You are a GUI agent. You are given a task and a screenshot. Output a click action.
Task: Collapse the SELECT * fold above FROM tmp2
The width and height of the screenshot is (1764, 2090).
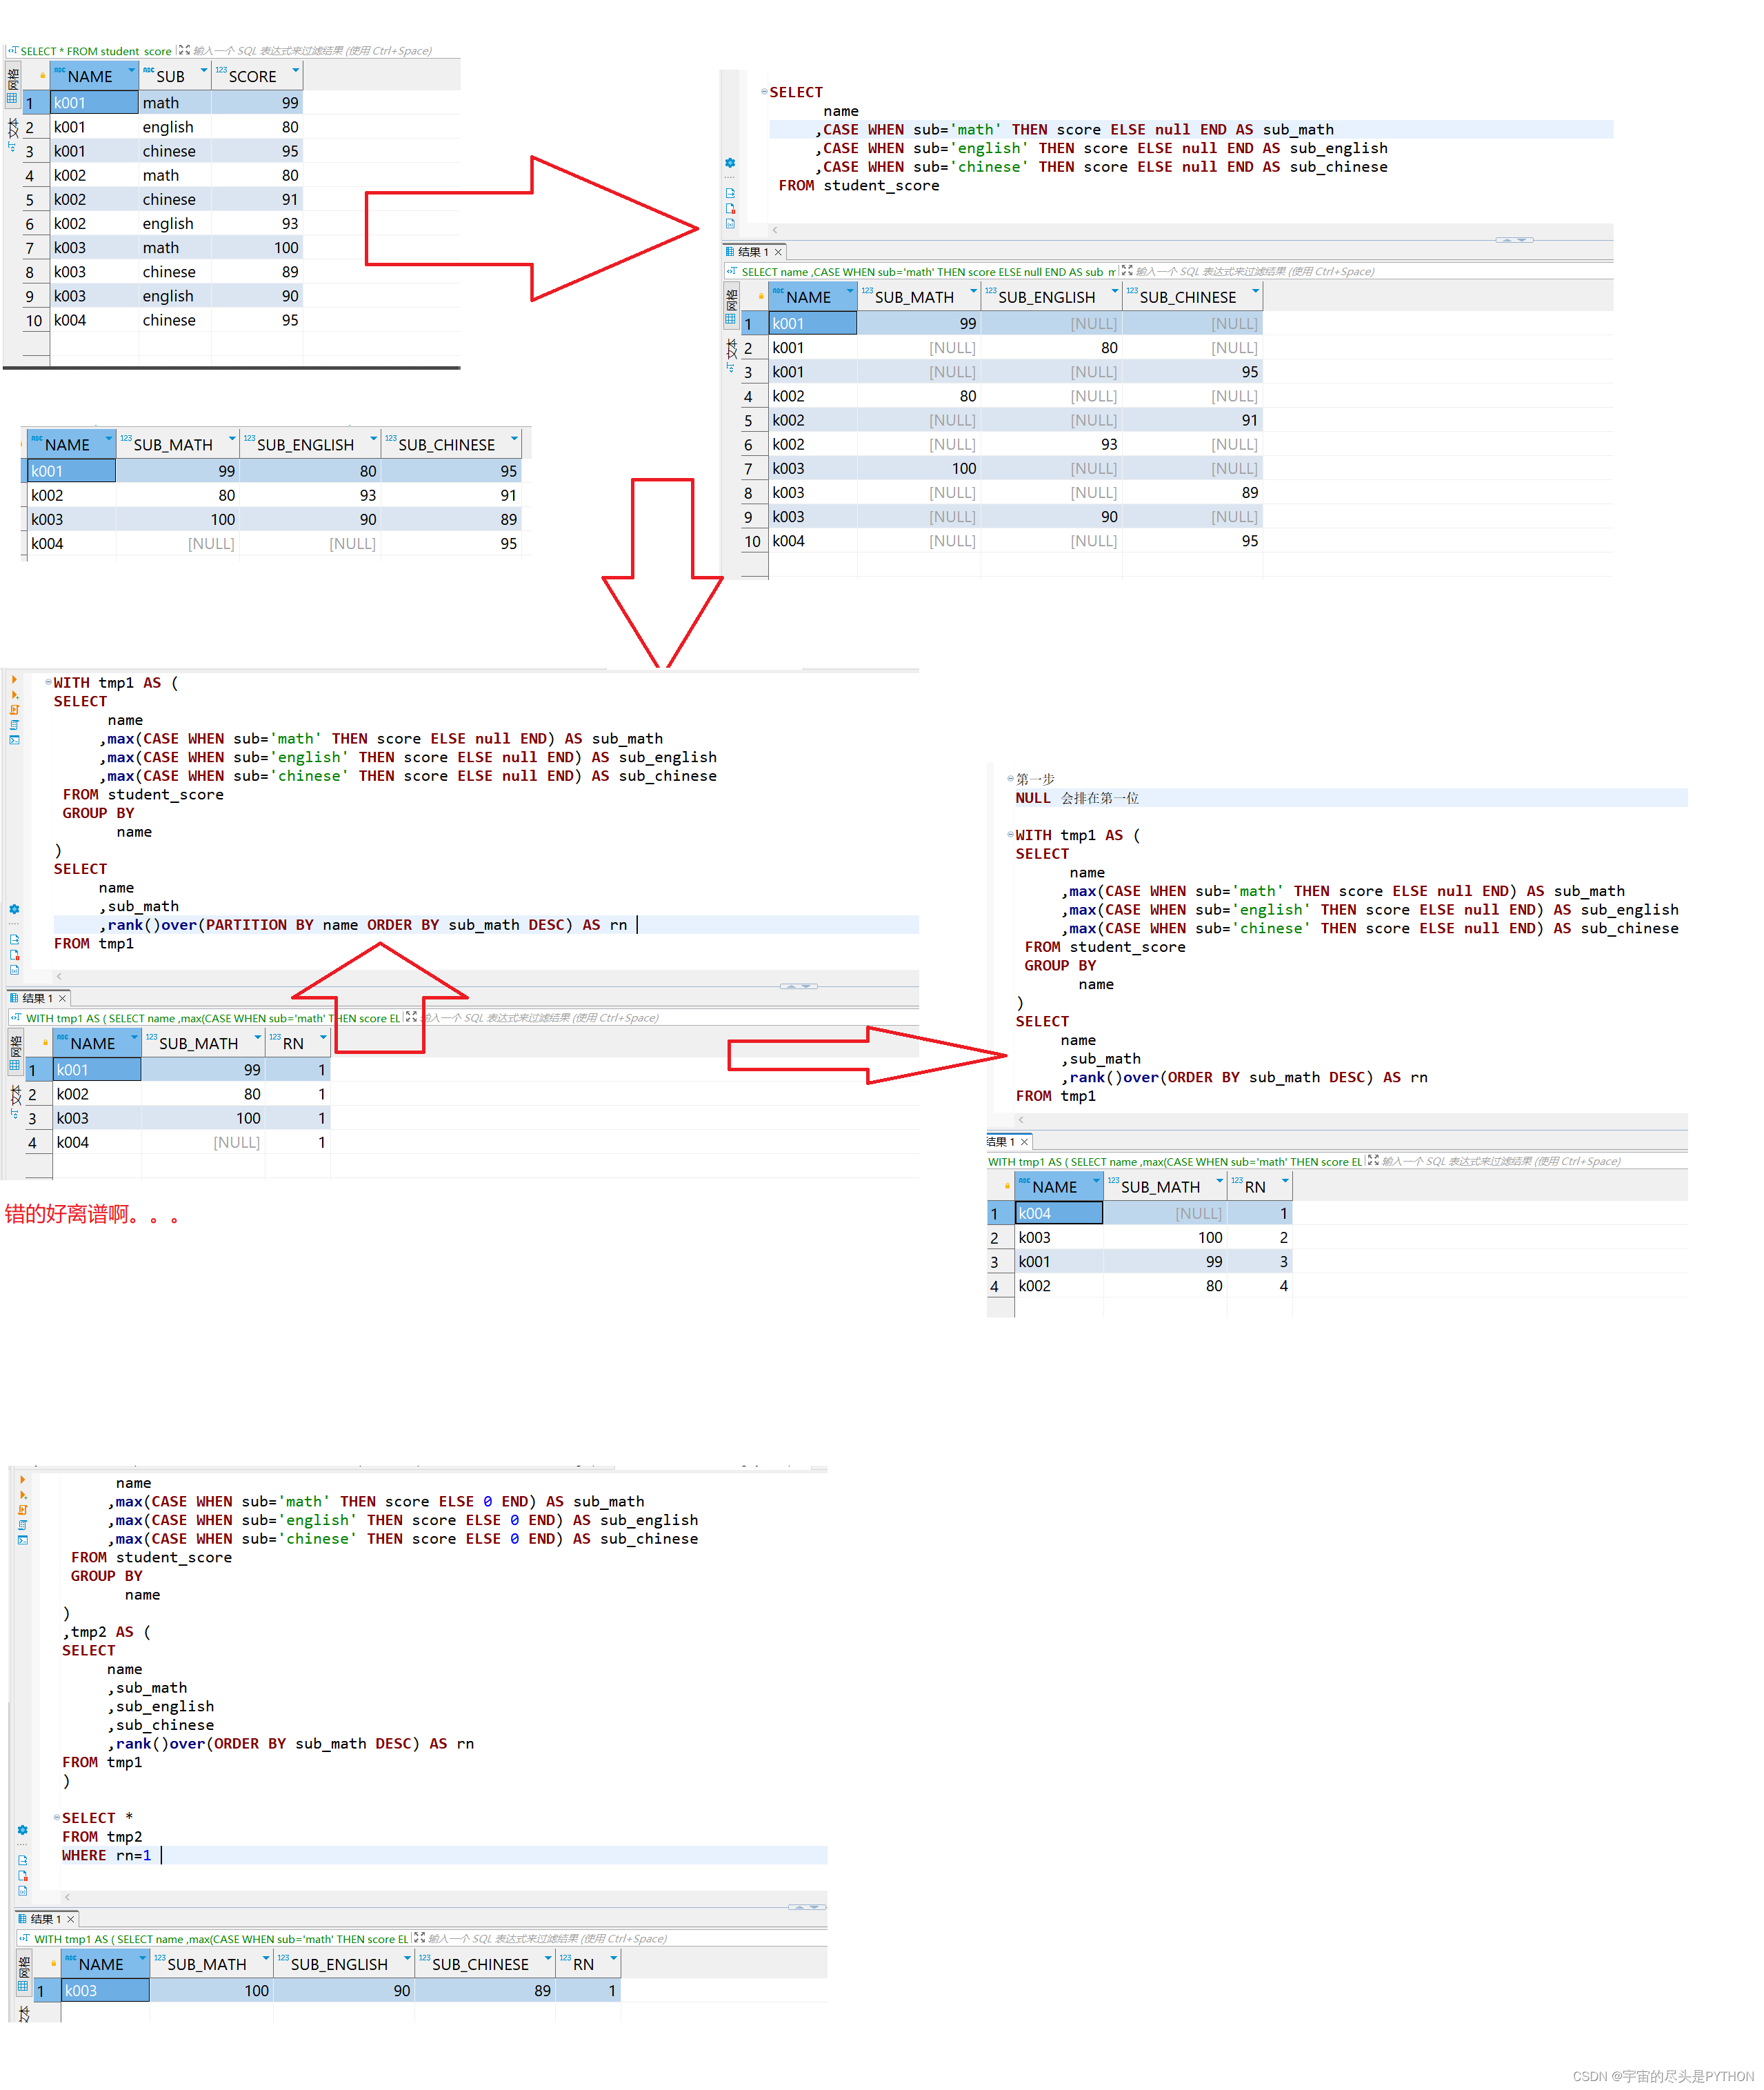tap(56, 1817)
